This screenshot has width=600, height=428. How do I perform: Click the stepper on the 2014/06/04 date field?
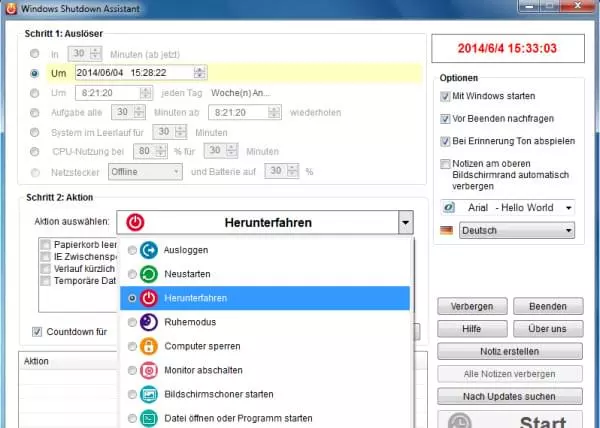(x=199, y=73)
